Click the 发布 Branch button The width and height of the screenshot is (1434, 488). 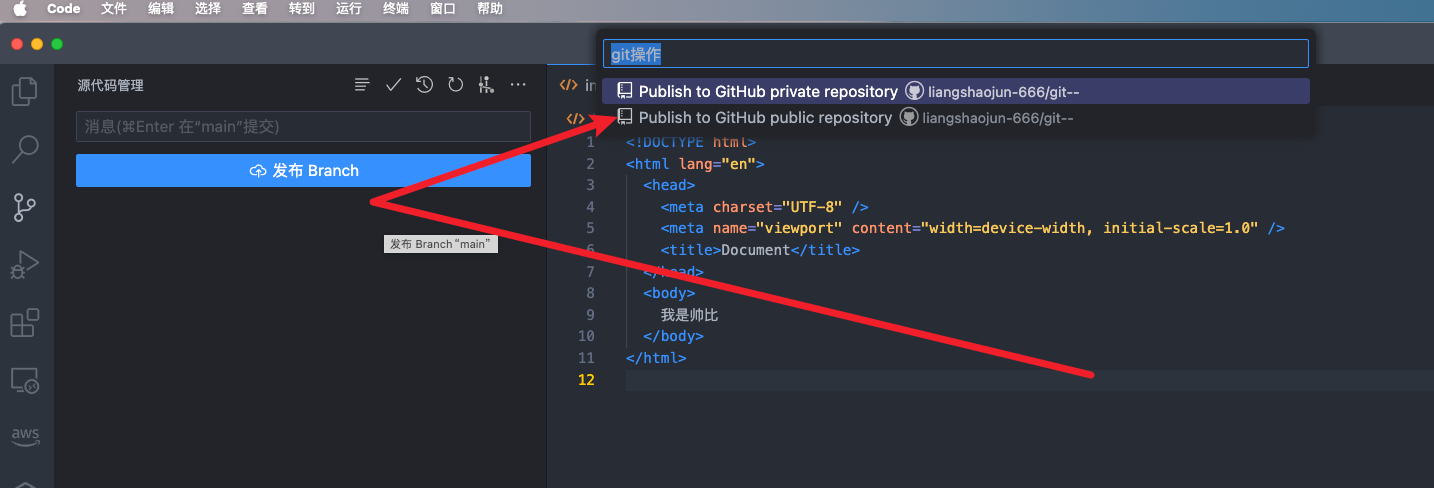303,171
